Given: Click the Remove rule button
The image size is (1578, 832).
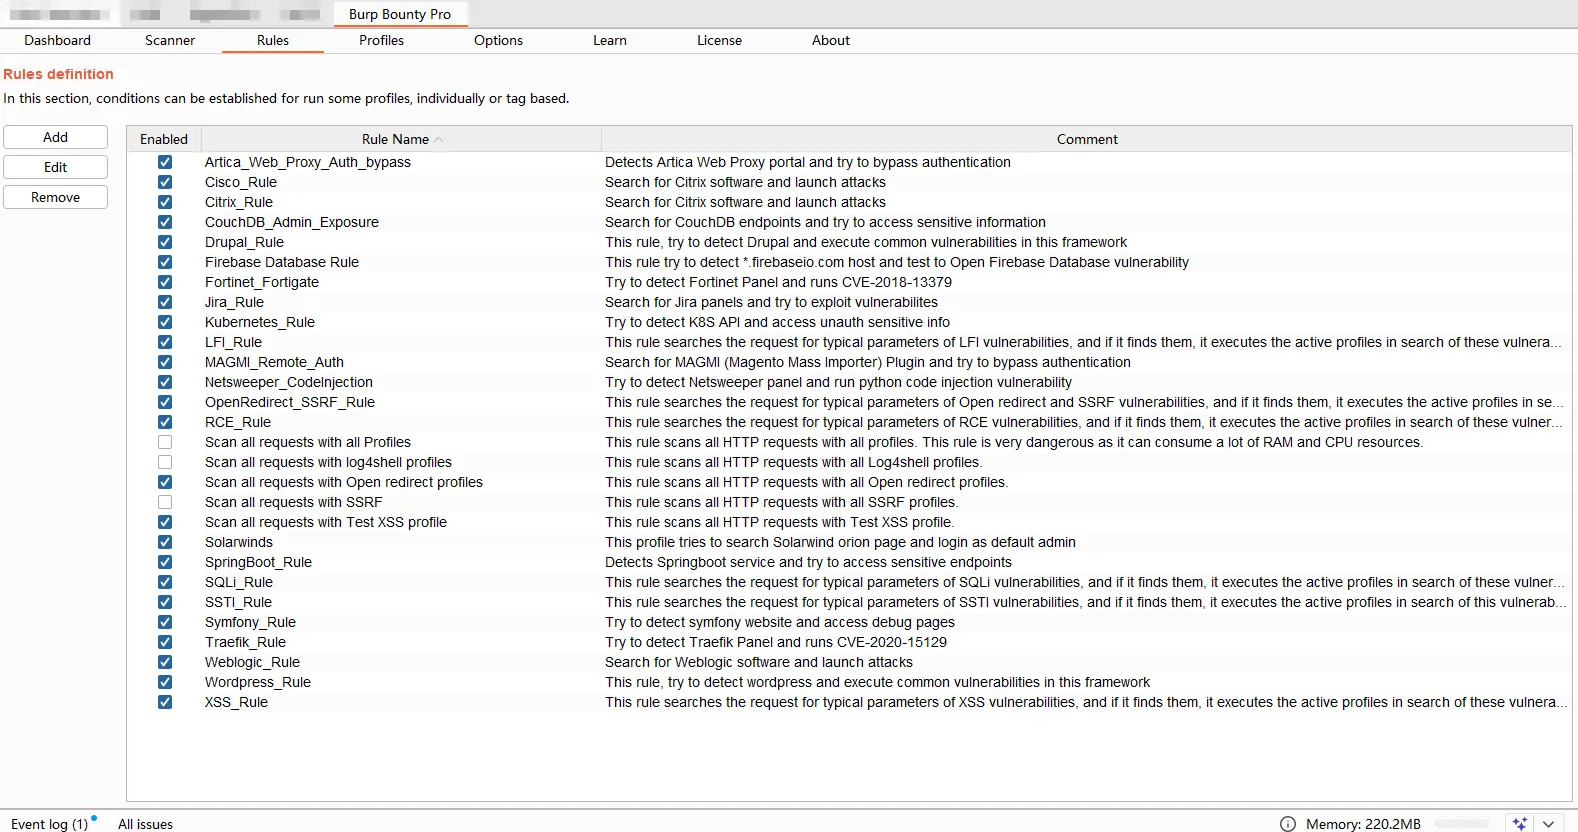Looking at the screenshot, I should point(56,197).
